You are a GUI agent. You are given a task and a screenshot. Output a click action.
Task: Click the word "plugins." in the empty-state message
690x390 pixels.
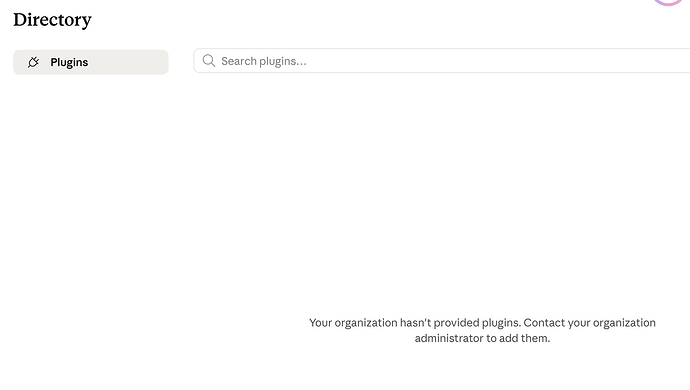pos(501,323)
